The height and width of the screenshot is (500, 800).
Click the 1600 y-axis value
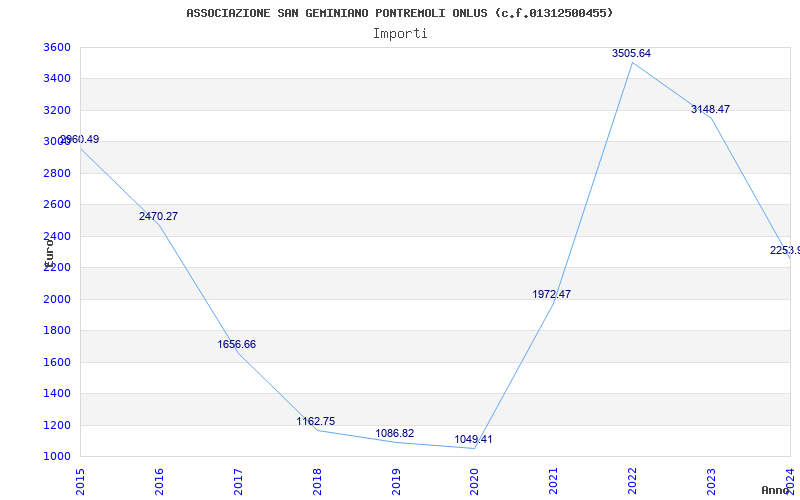pos(57,362)
